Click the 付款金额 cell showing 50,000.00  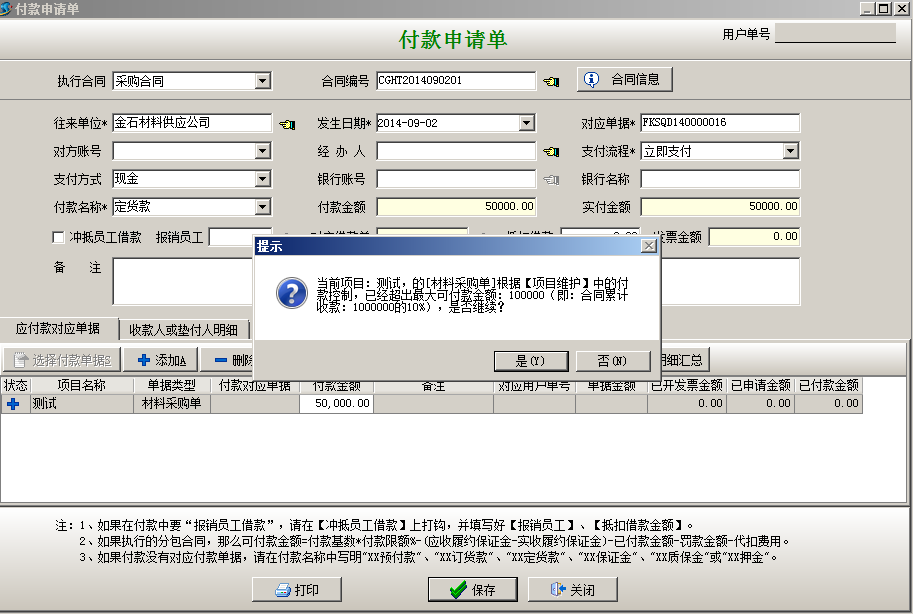point(337,404)
